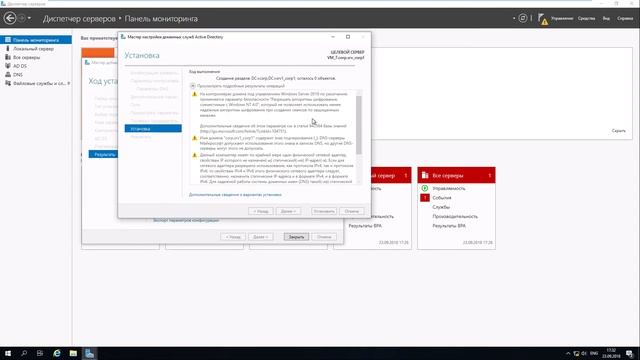The width and height of the screenshot is (640, 360).
Task: Open navigation history dropdown arrow
Action: pyautogui.click(x=29, y=18)
